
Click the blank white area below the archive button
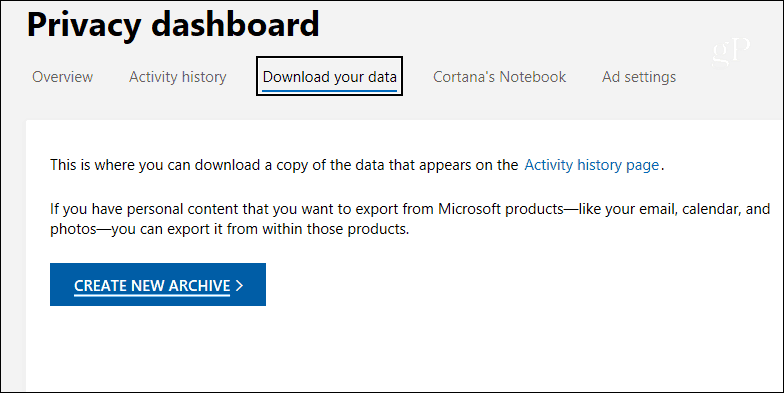click(400, 350)
